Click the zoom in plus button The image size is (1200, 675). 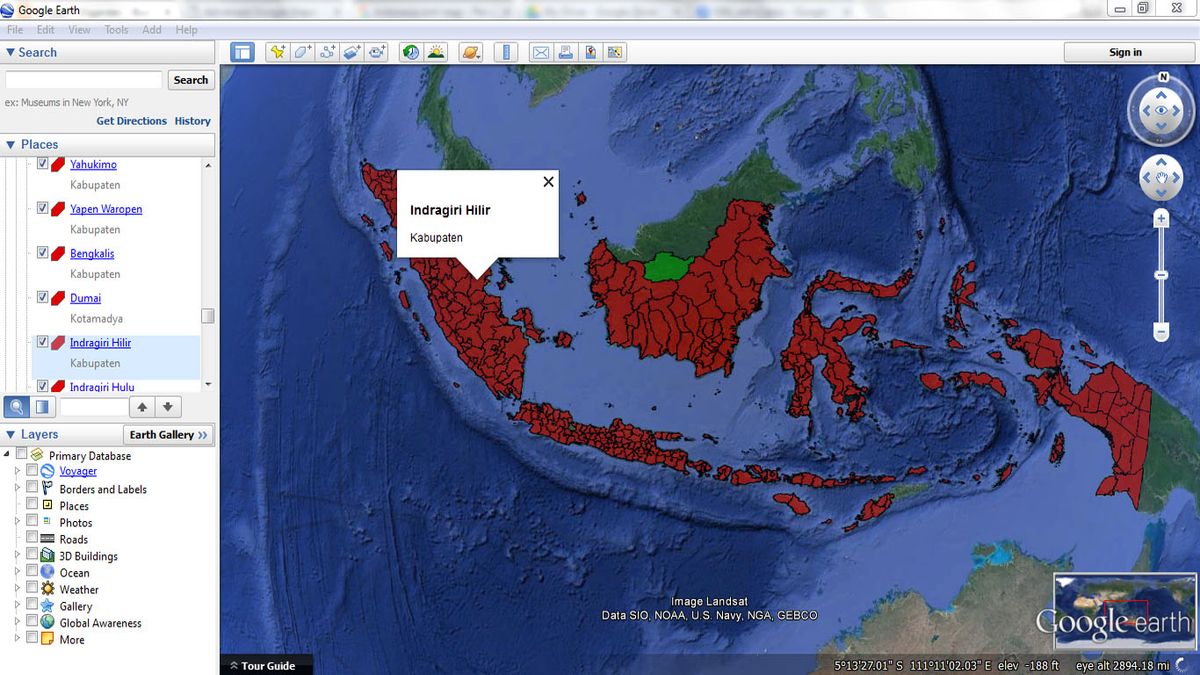point(1161,217)
